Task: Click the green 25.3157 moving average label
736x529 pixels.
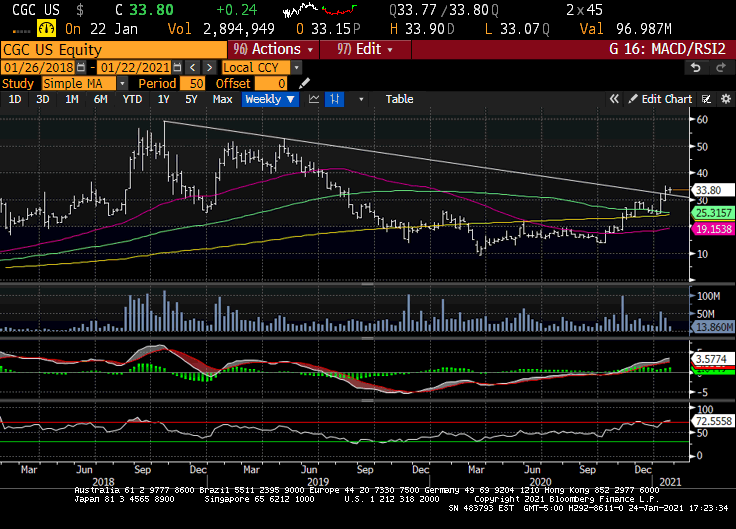Action: pyautogui.click(x=713, y=213)
